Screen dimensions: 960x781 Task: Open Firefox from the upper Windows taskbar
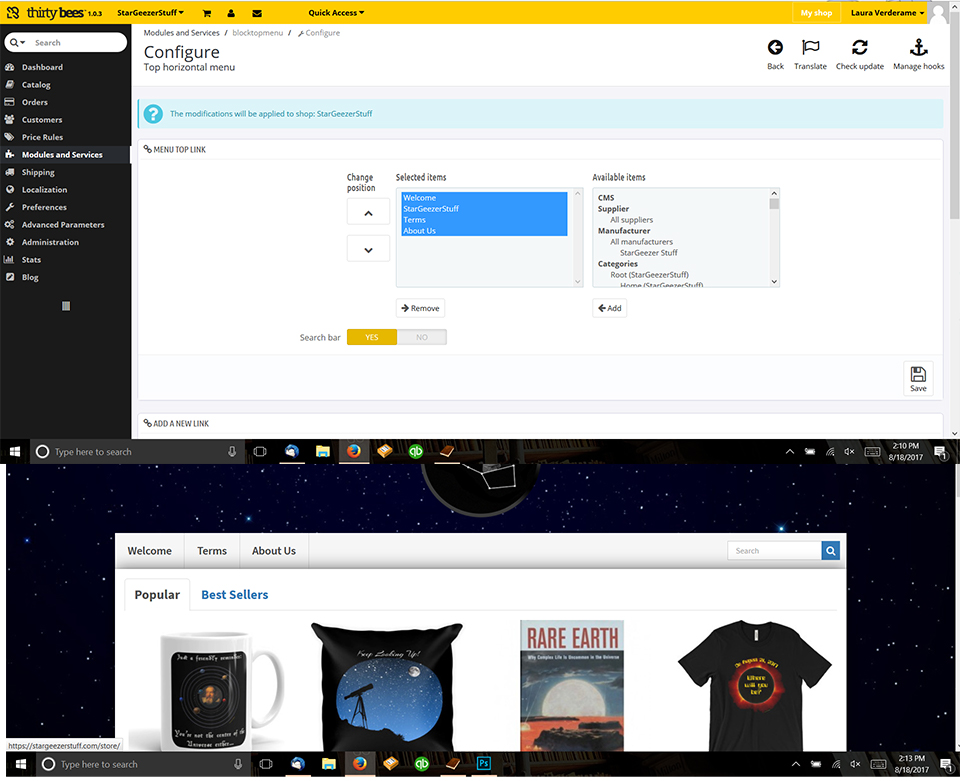(353, 452)
